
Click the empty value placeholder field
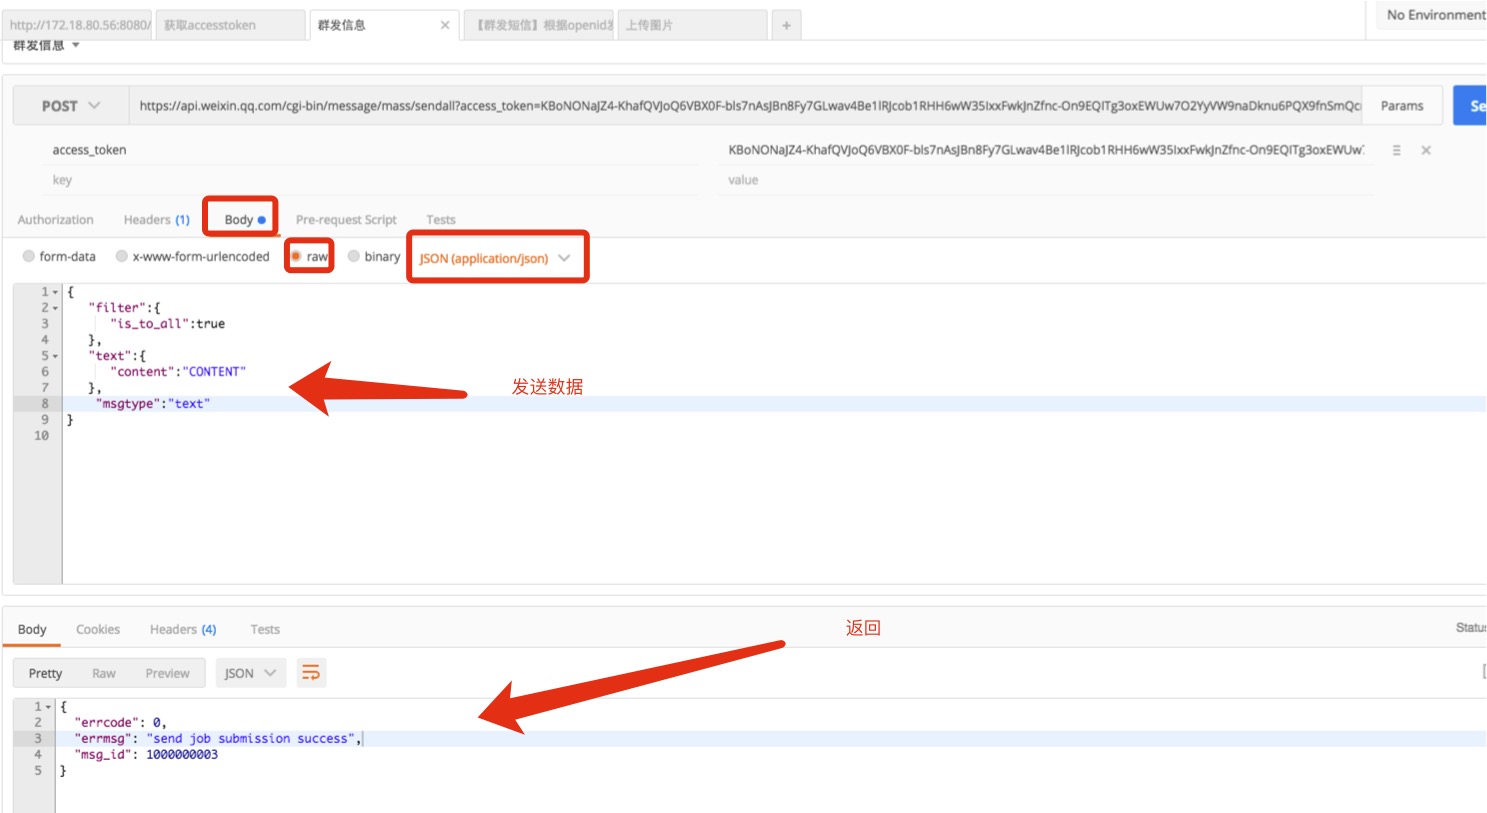click(x=1046, y=180)
